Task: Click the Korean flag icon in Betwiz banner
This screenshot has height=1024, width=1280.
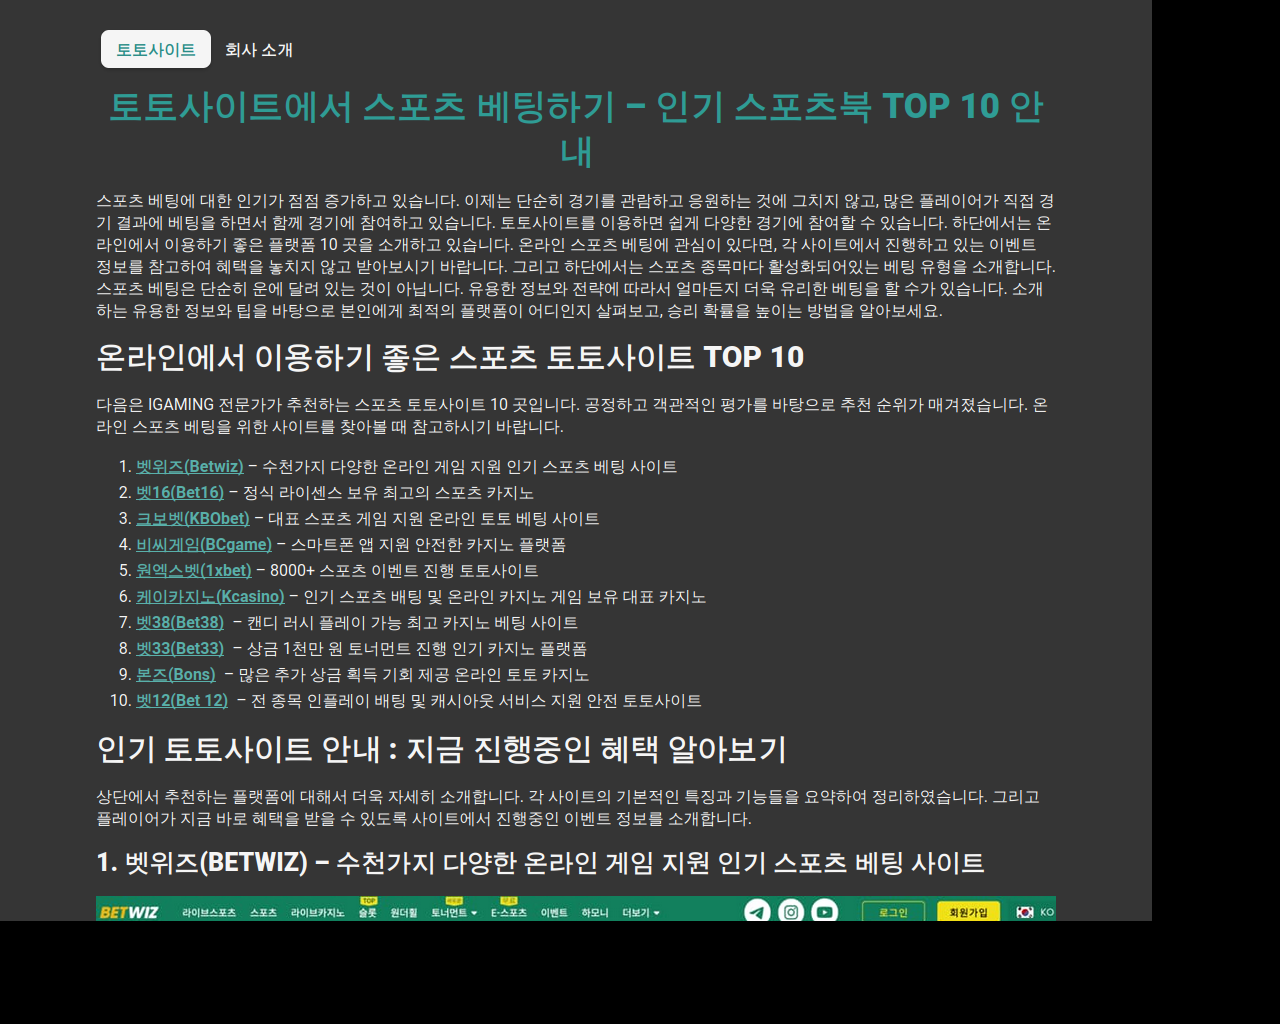Action: tap(1025, 912)
